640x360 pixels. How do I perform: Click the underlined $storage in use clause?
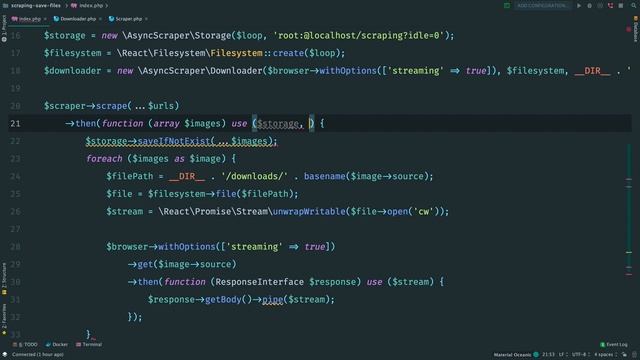coord(278,123)
